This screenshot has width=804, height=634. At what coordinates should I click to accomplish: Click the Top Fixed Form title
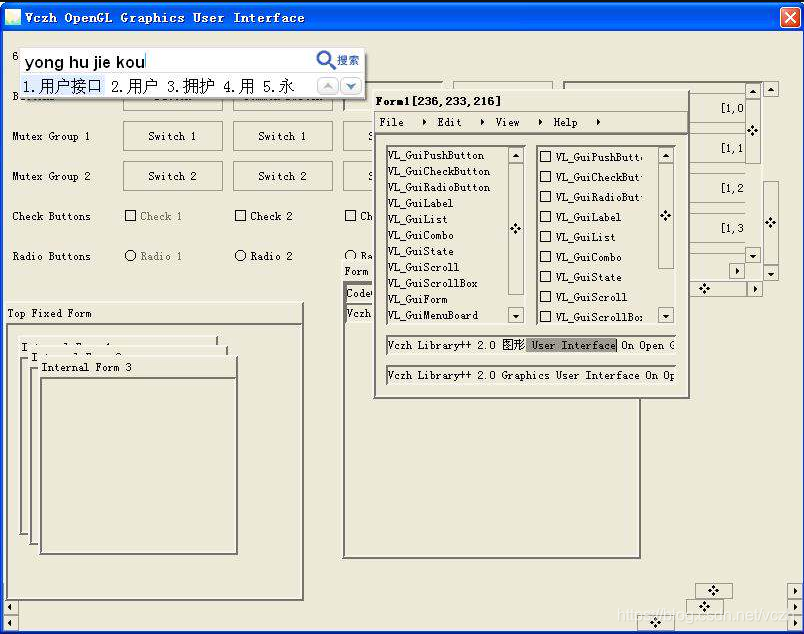49,313
